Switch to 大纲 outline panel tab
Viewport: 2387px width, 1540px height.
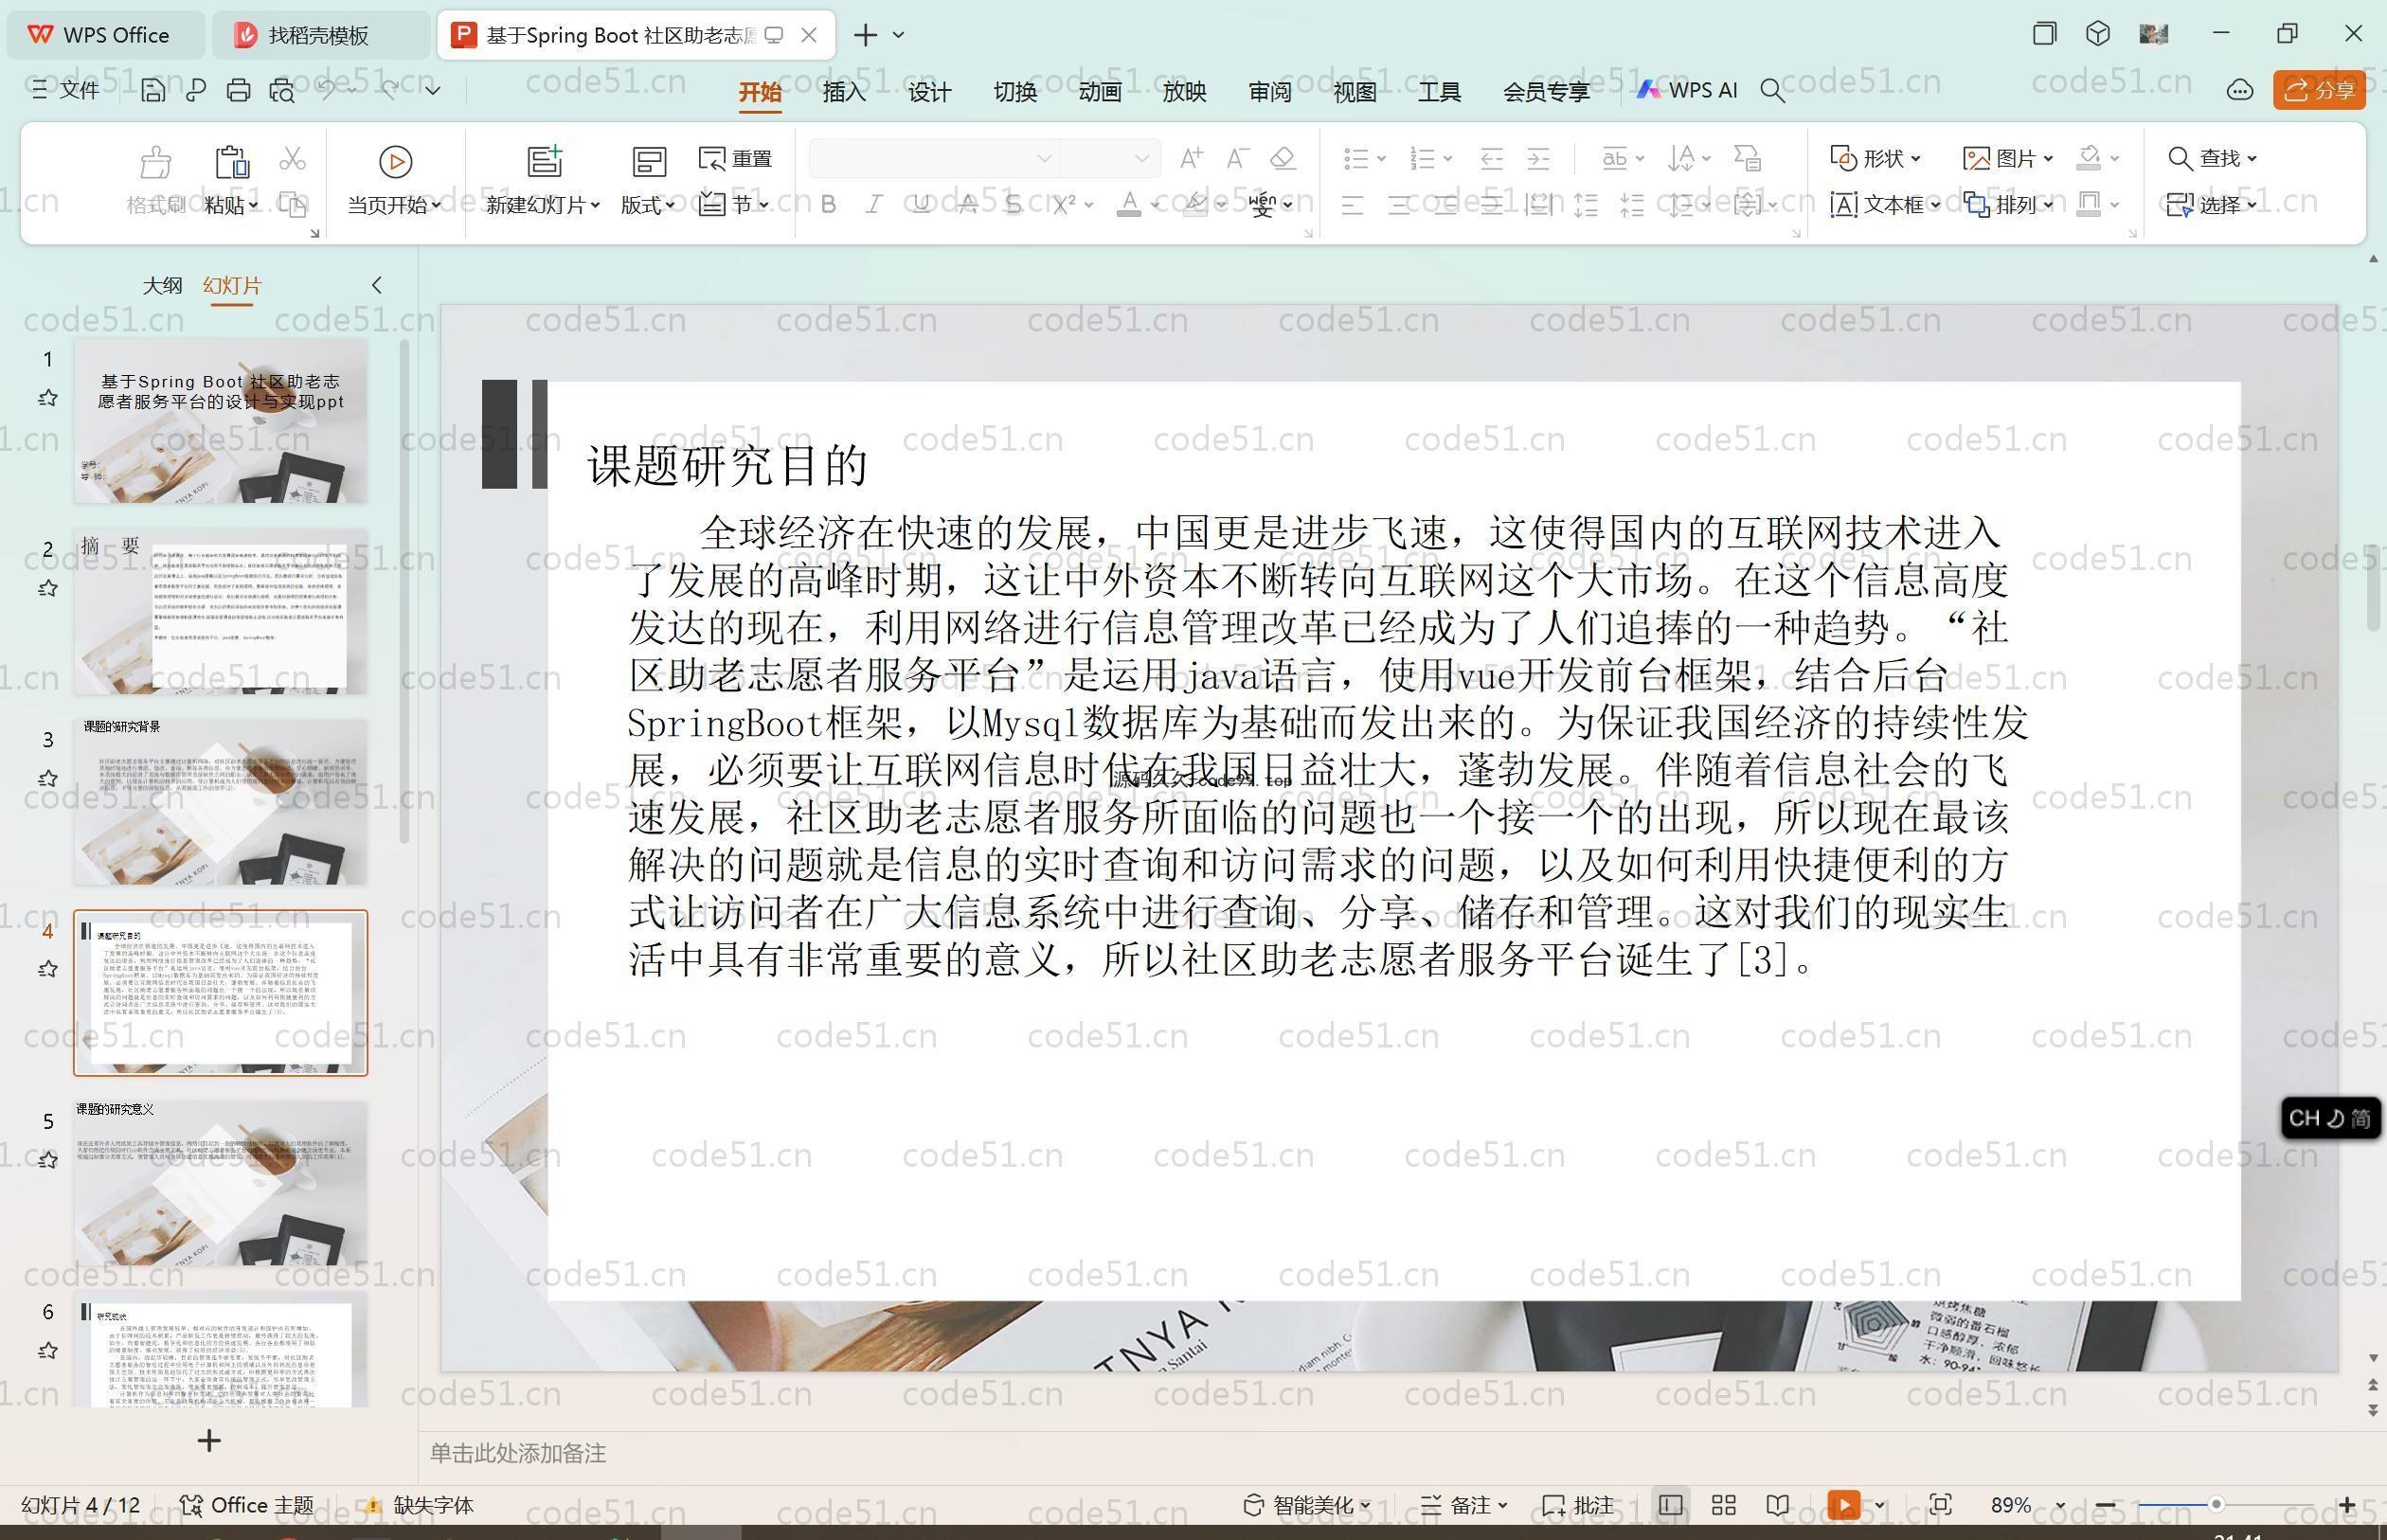(x=162, y=285)
